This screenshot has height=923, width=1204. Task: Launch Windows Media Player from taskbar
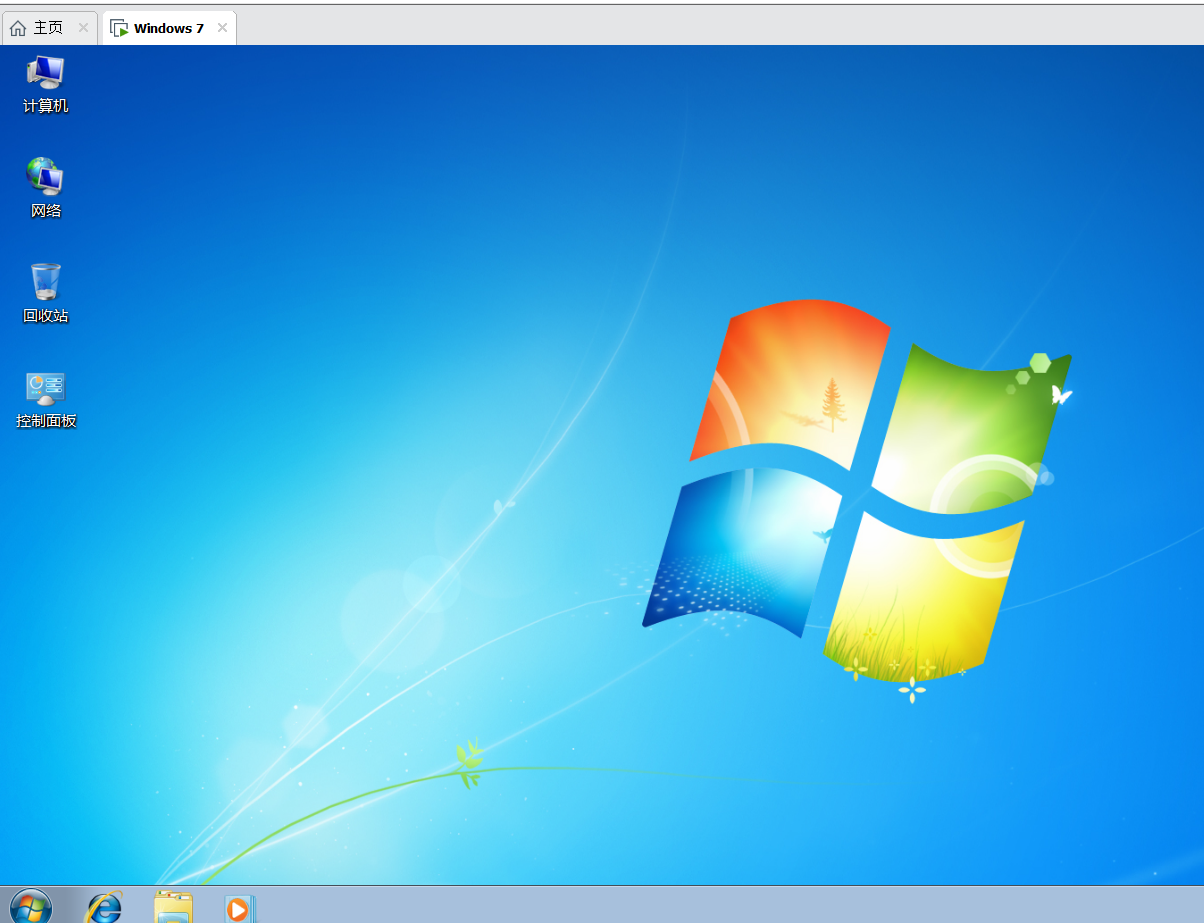tap(240, 908)
